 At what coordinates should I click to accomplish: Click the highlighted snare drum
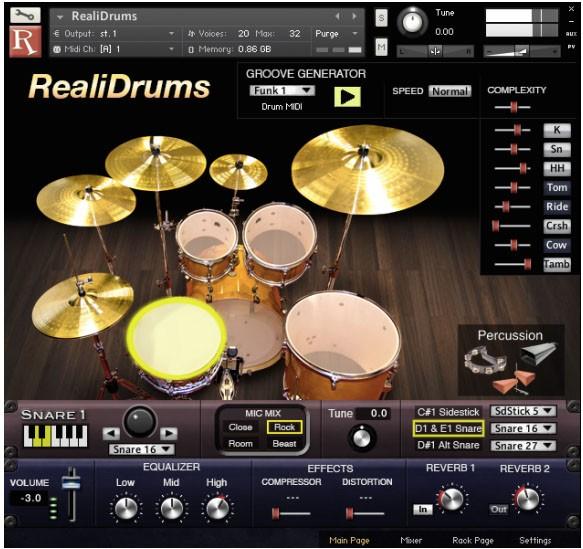pos(177,338)
